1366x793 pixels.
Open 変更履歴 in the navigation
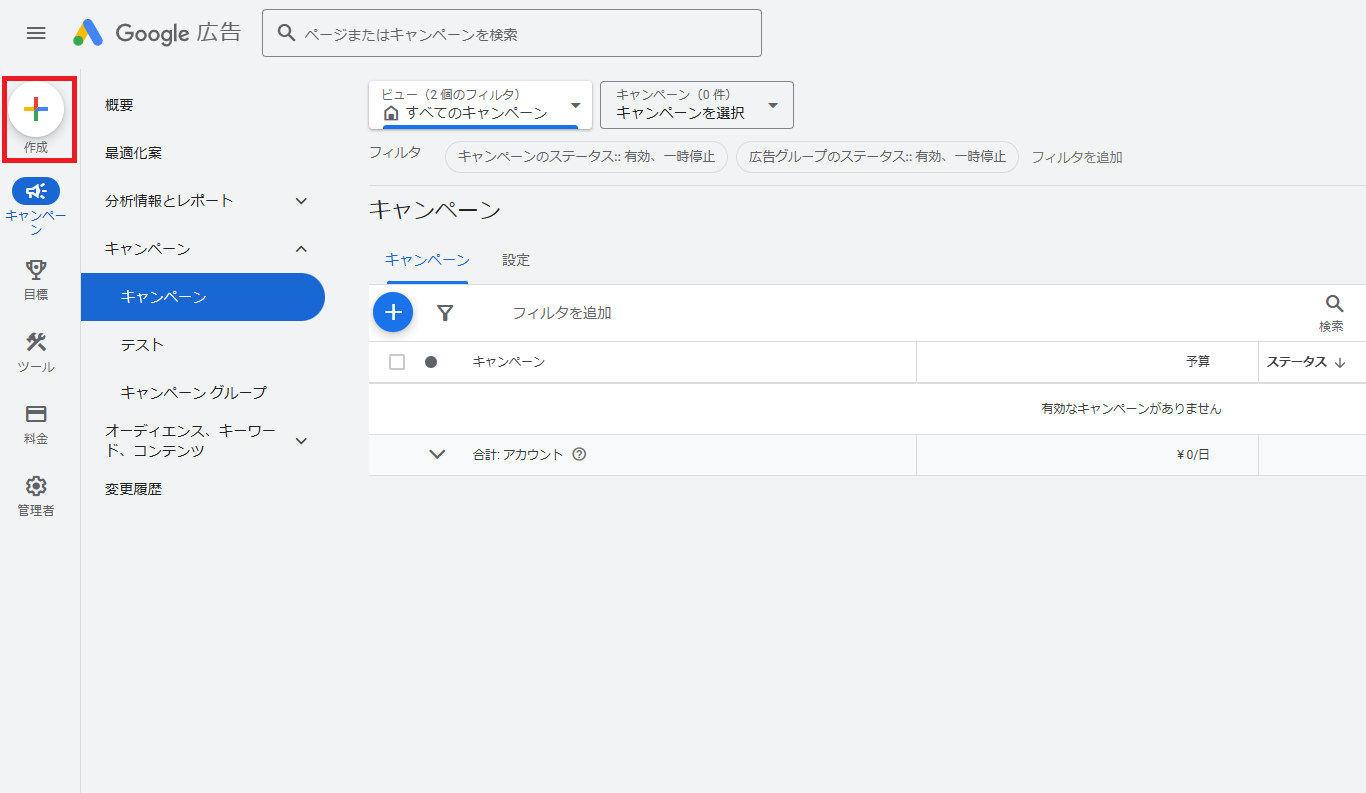[133, 489]
